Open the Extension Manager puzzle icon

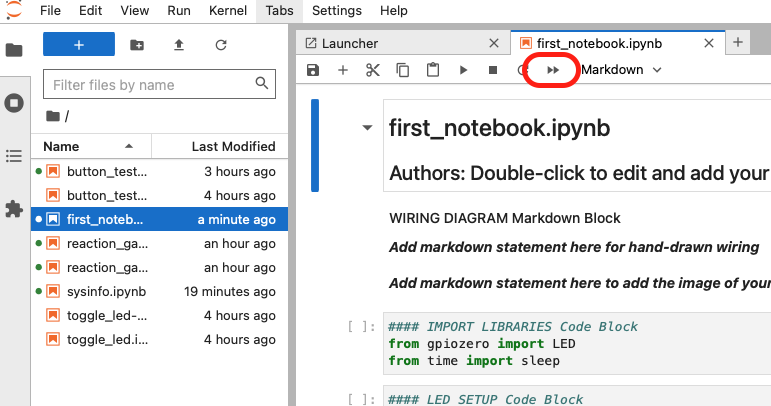click(14, 209)
